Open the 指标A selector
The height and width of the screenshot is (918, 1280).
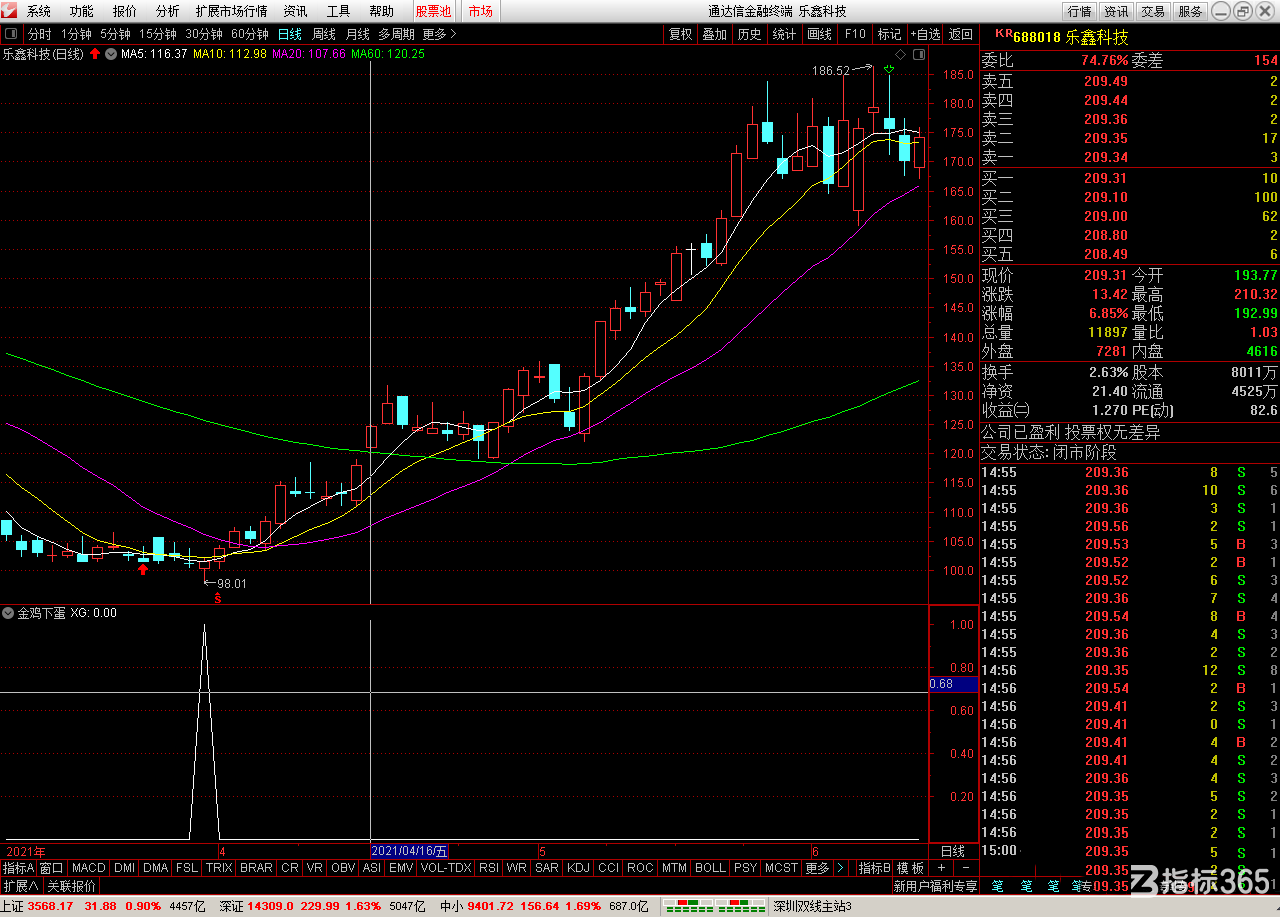(19, 868)
